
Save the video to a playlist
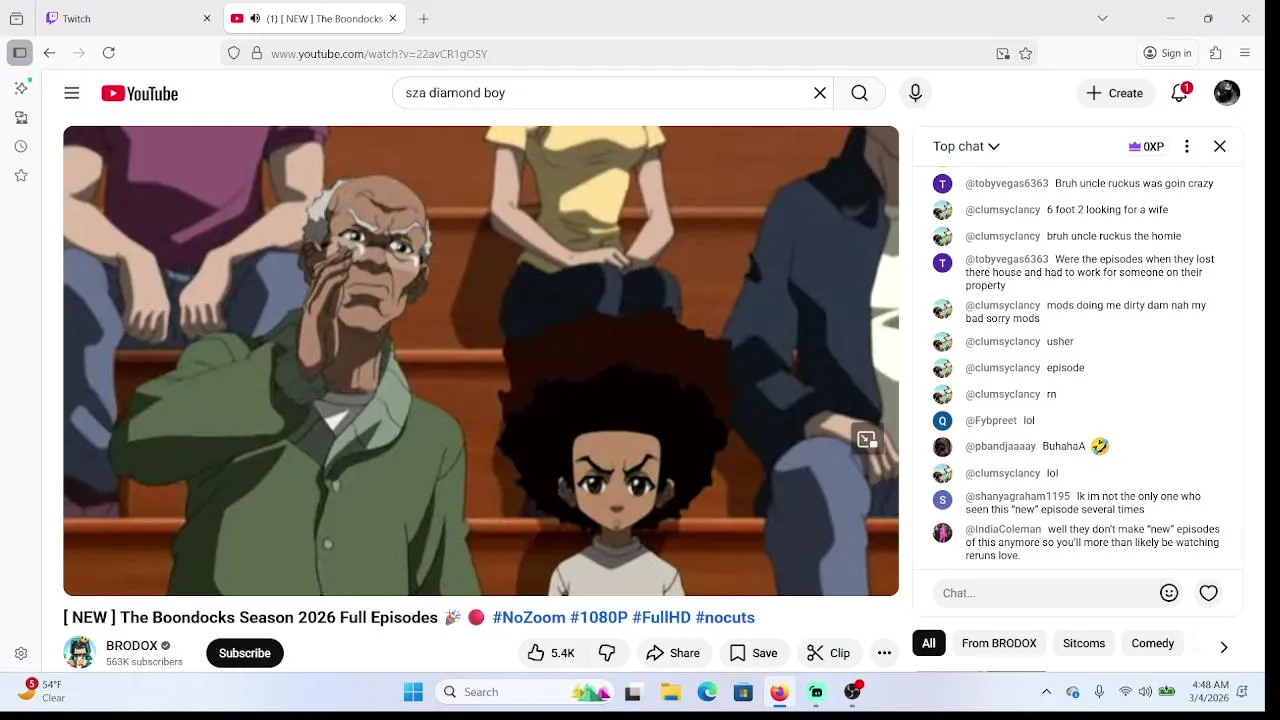coord(753,653)
